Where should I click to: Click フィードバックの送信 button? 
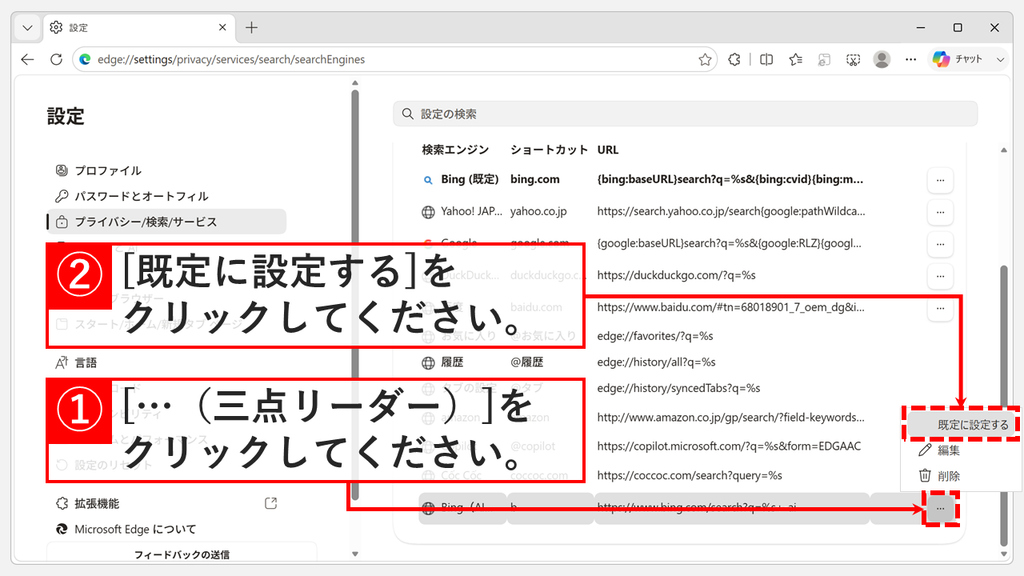click(182, 554)
